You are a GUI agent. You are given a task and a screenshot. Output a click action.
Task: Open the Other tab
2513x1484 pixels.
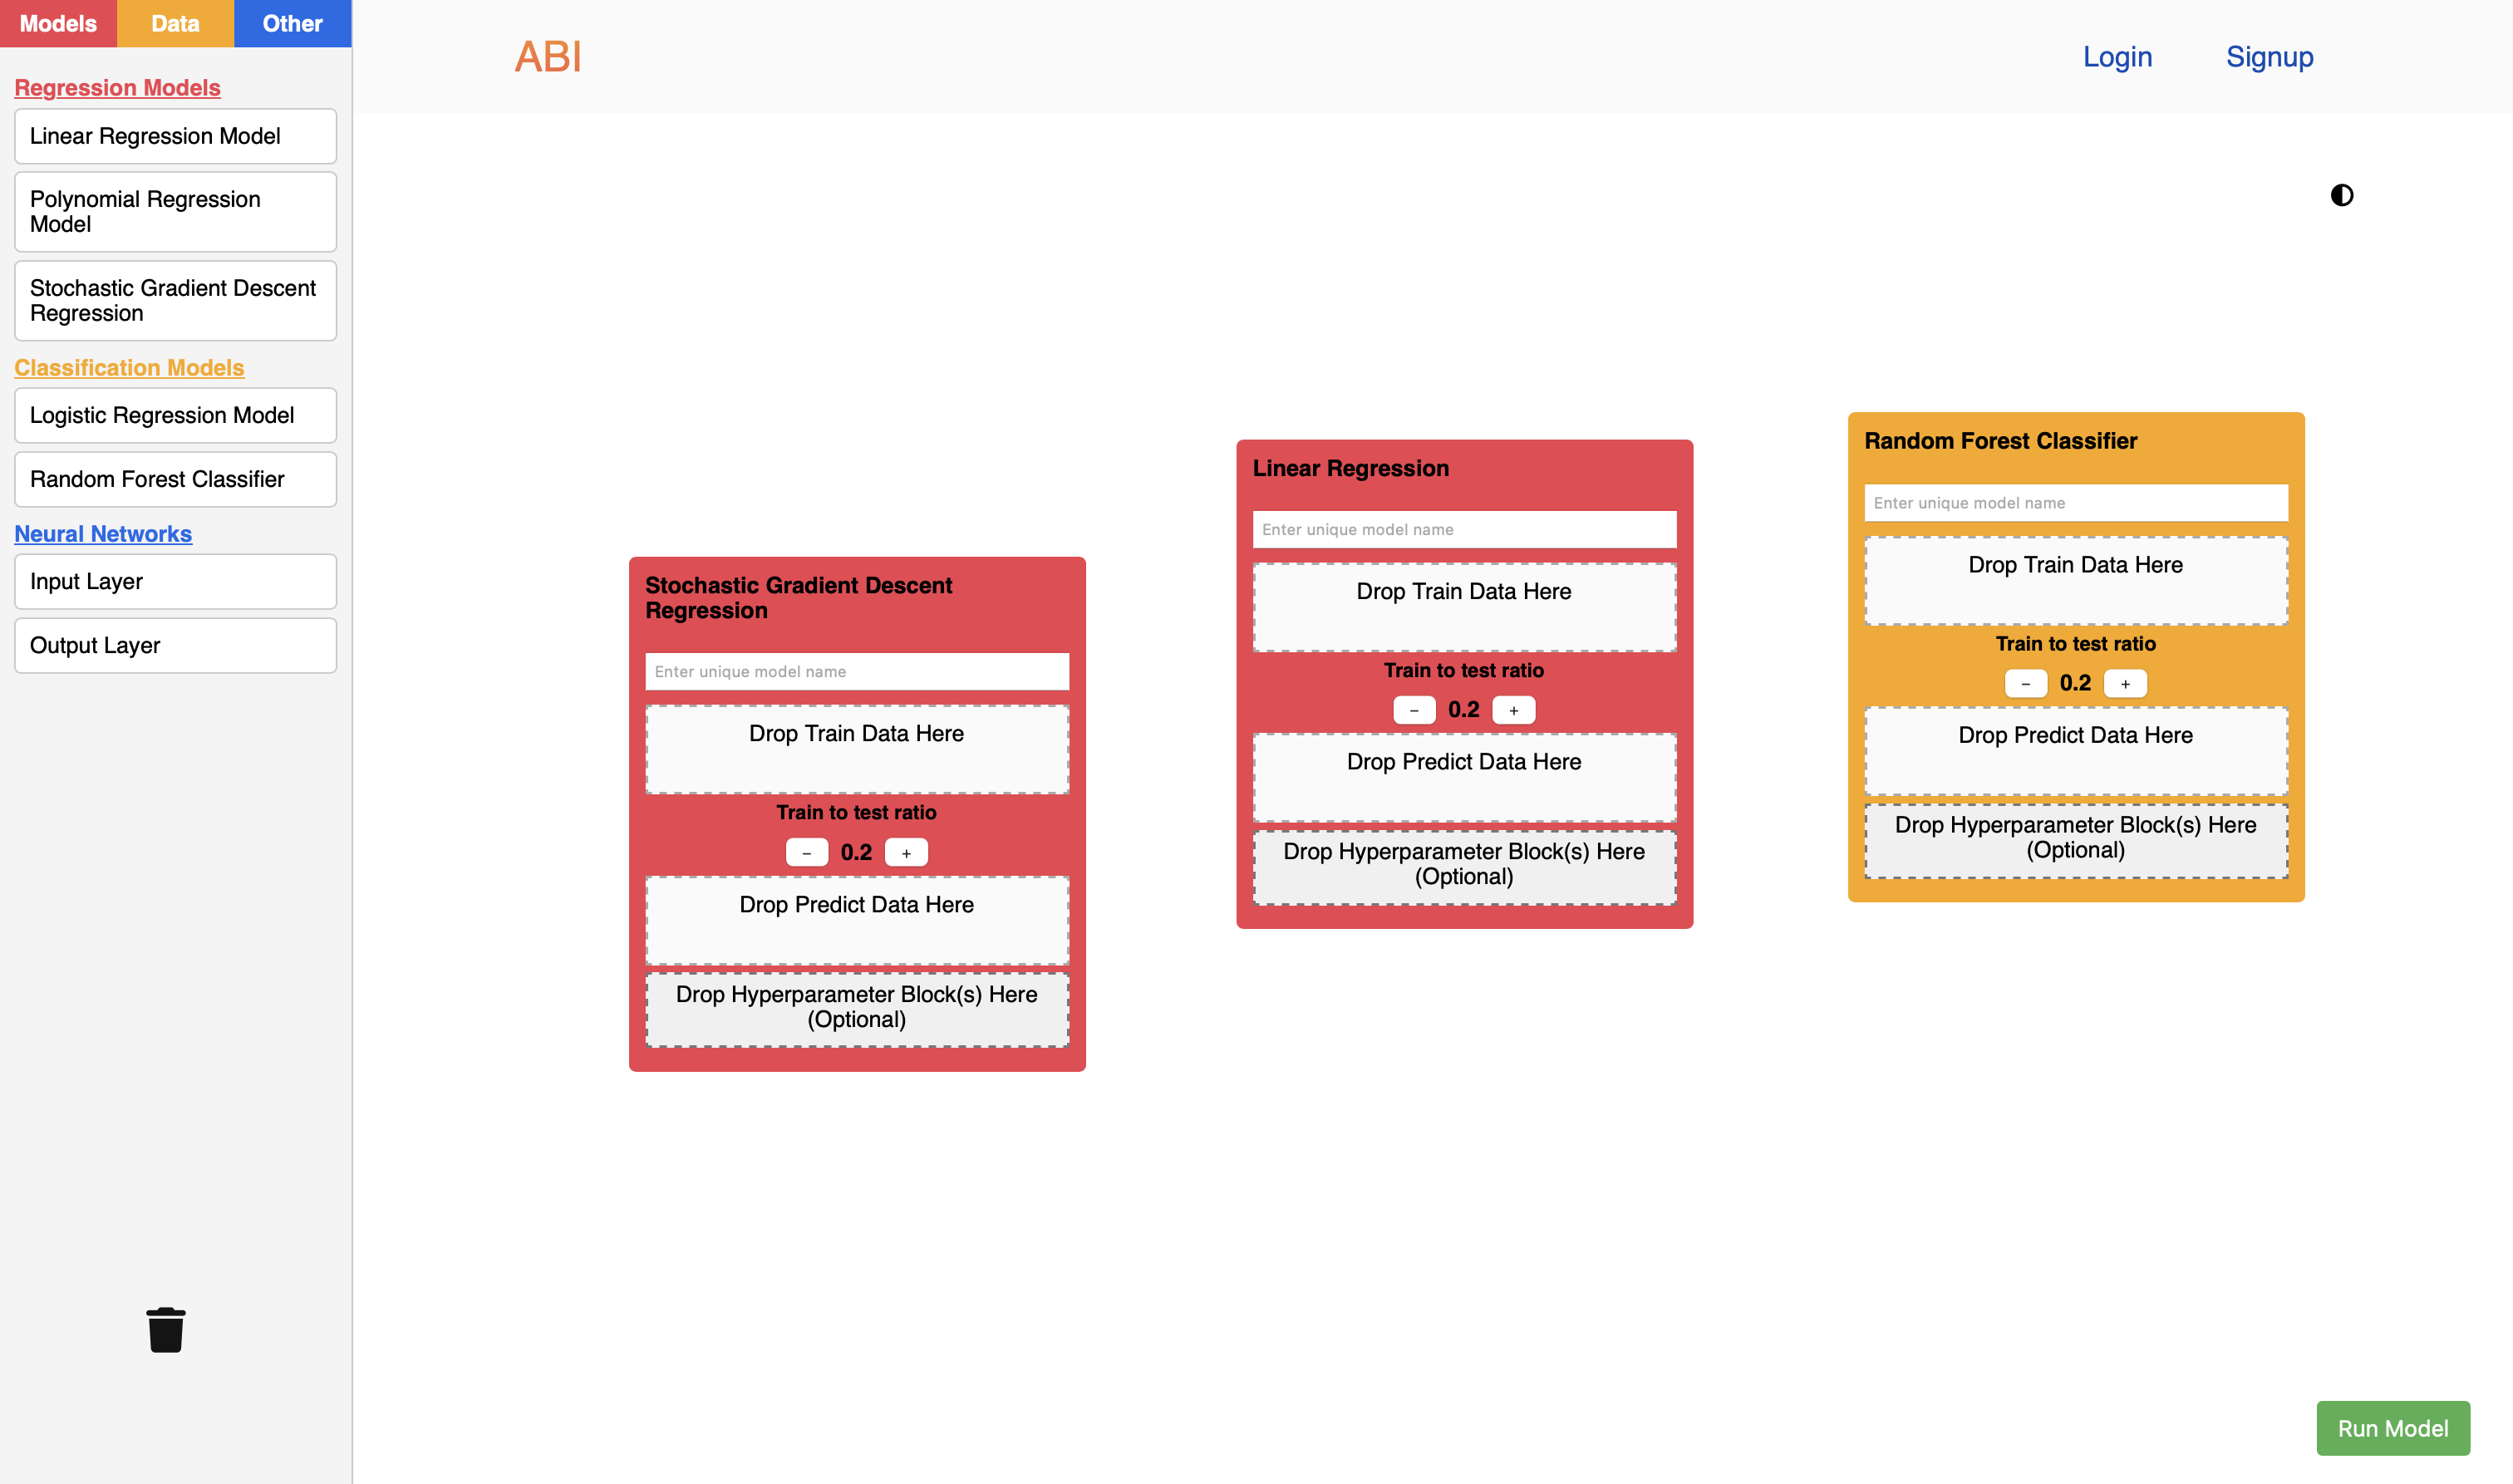[x=292, y=23]
